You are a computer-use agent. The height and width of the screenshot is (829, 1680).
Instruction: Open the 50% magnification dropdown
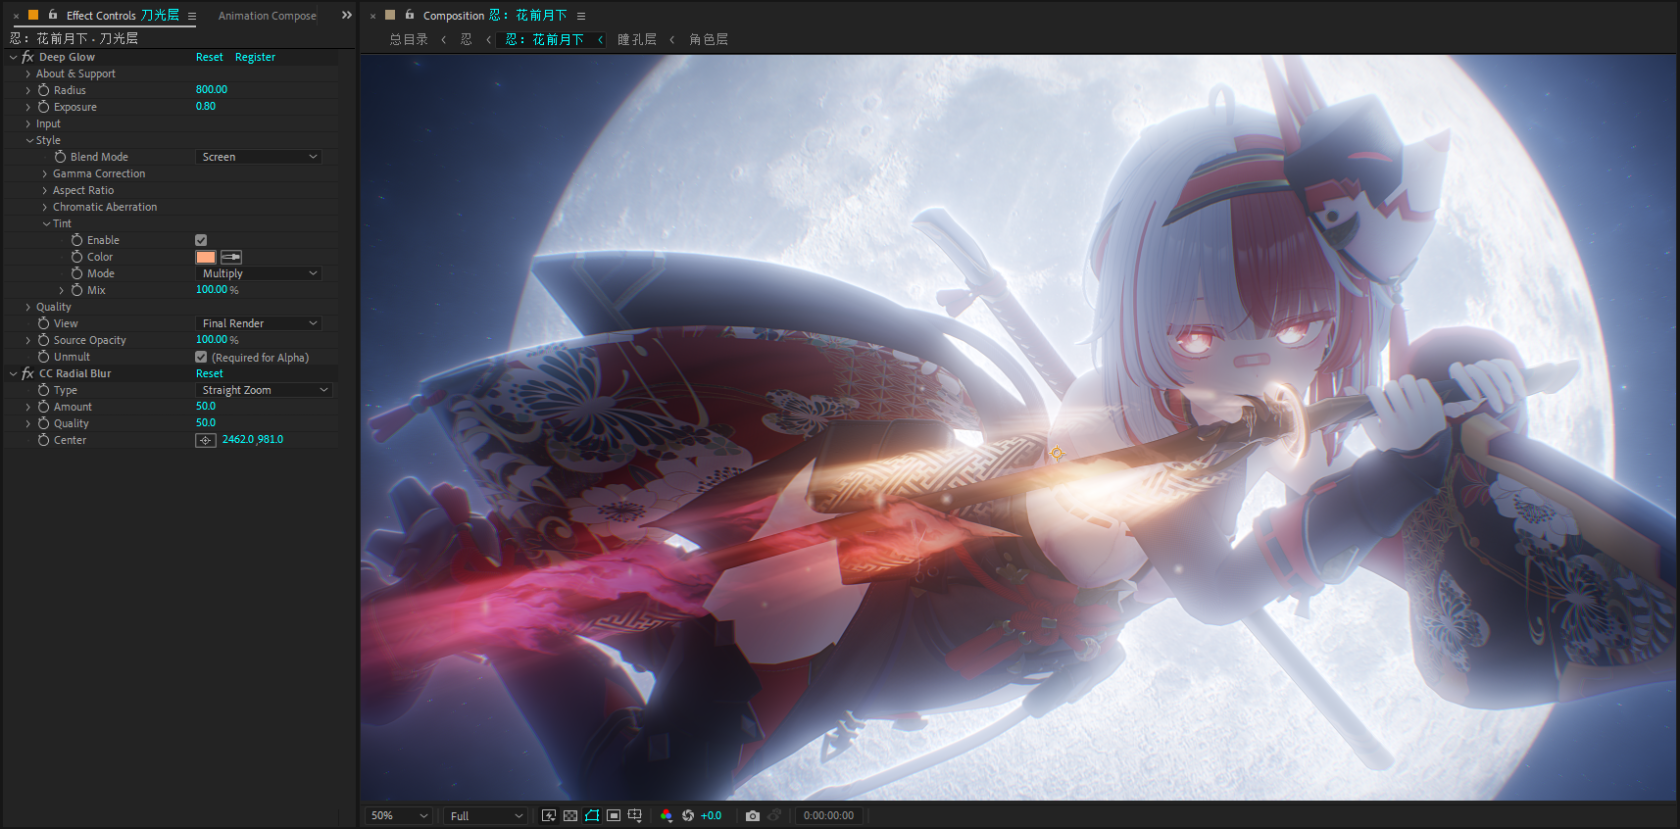[x=399, y=816]
